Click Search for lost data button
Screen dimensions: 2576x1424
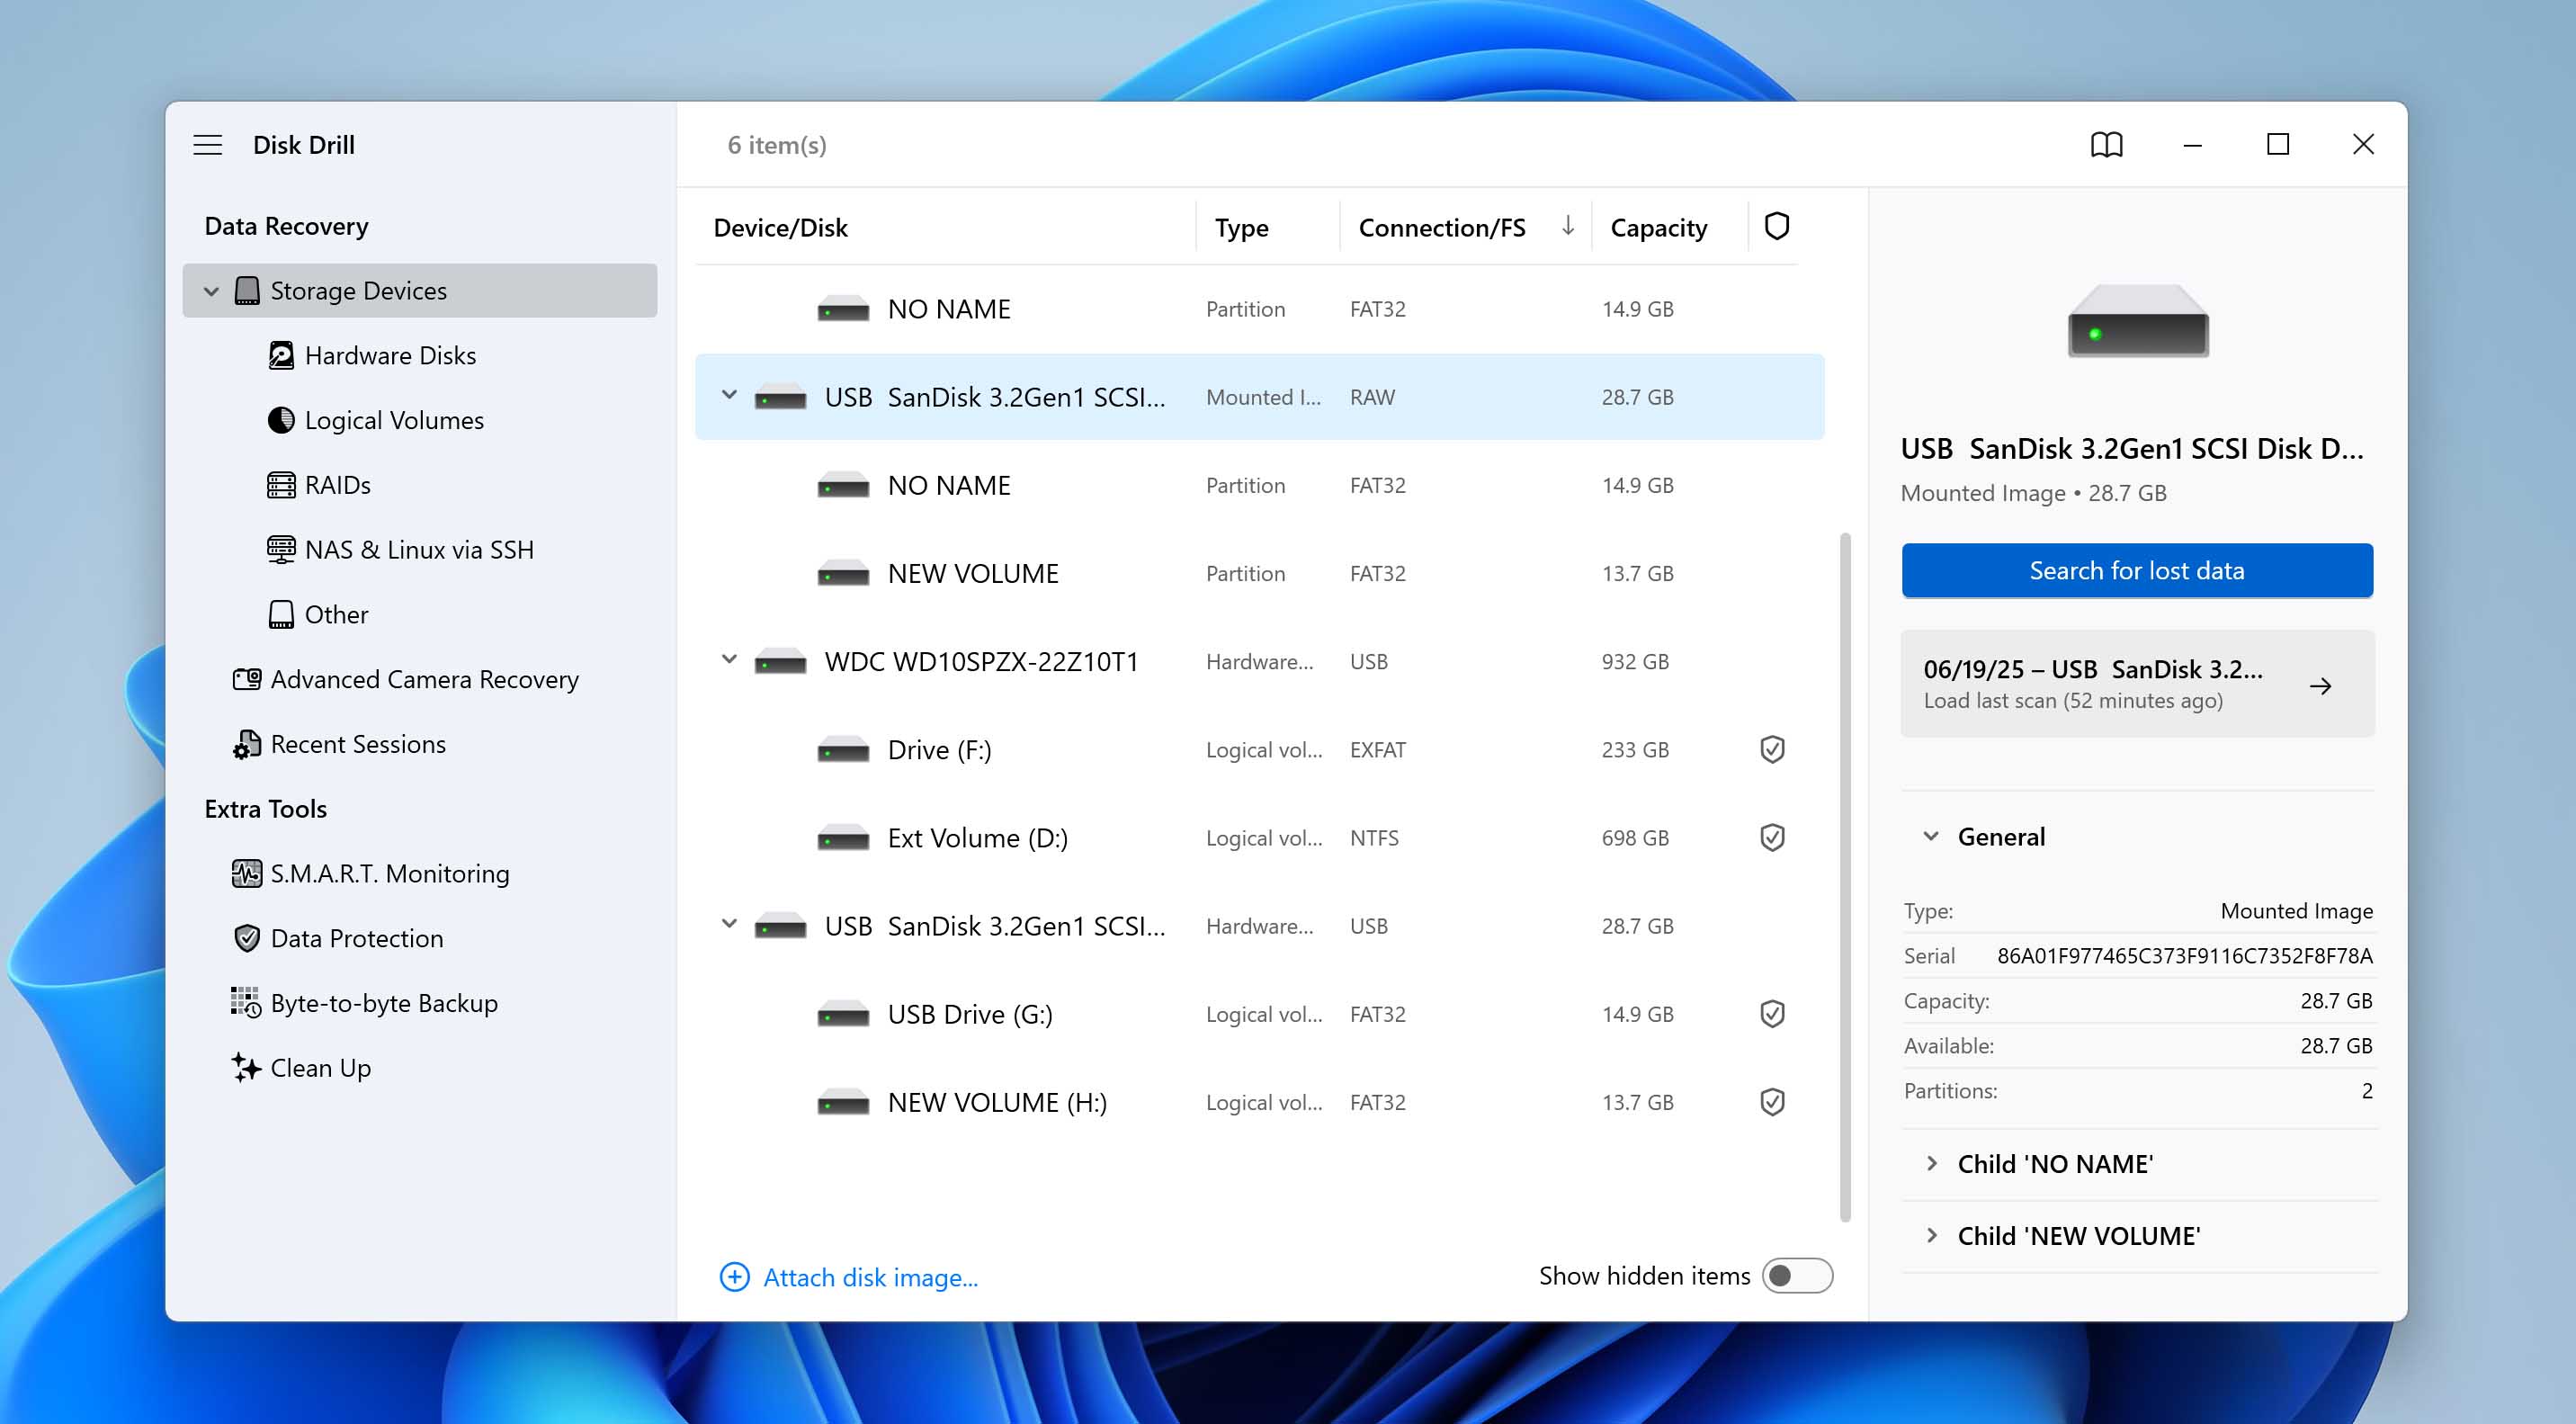coord(2136,570)
